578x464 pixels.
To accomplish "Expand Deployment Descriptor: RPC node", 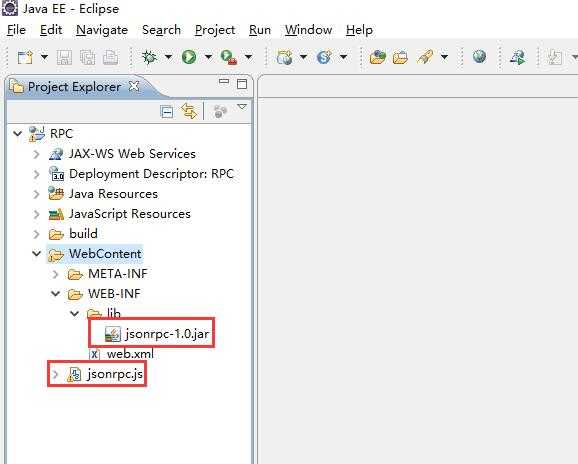I will coord(36,174).
